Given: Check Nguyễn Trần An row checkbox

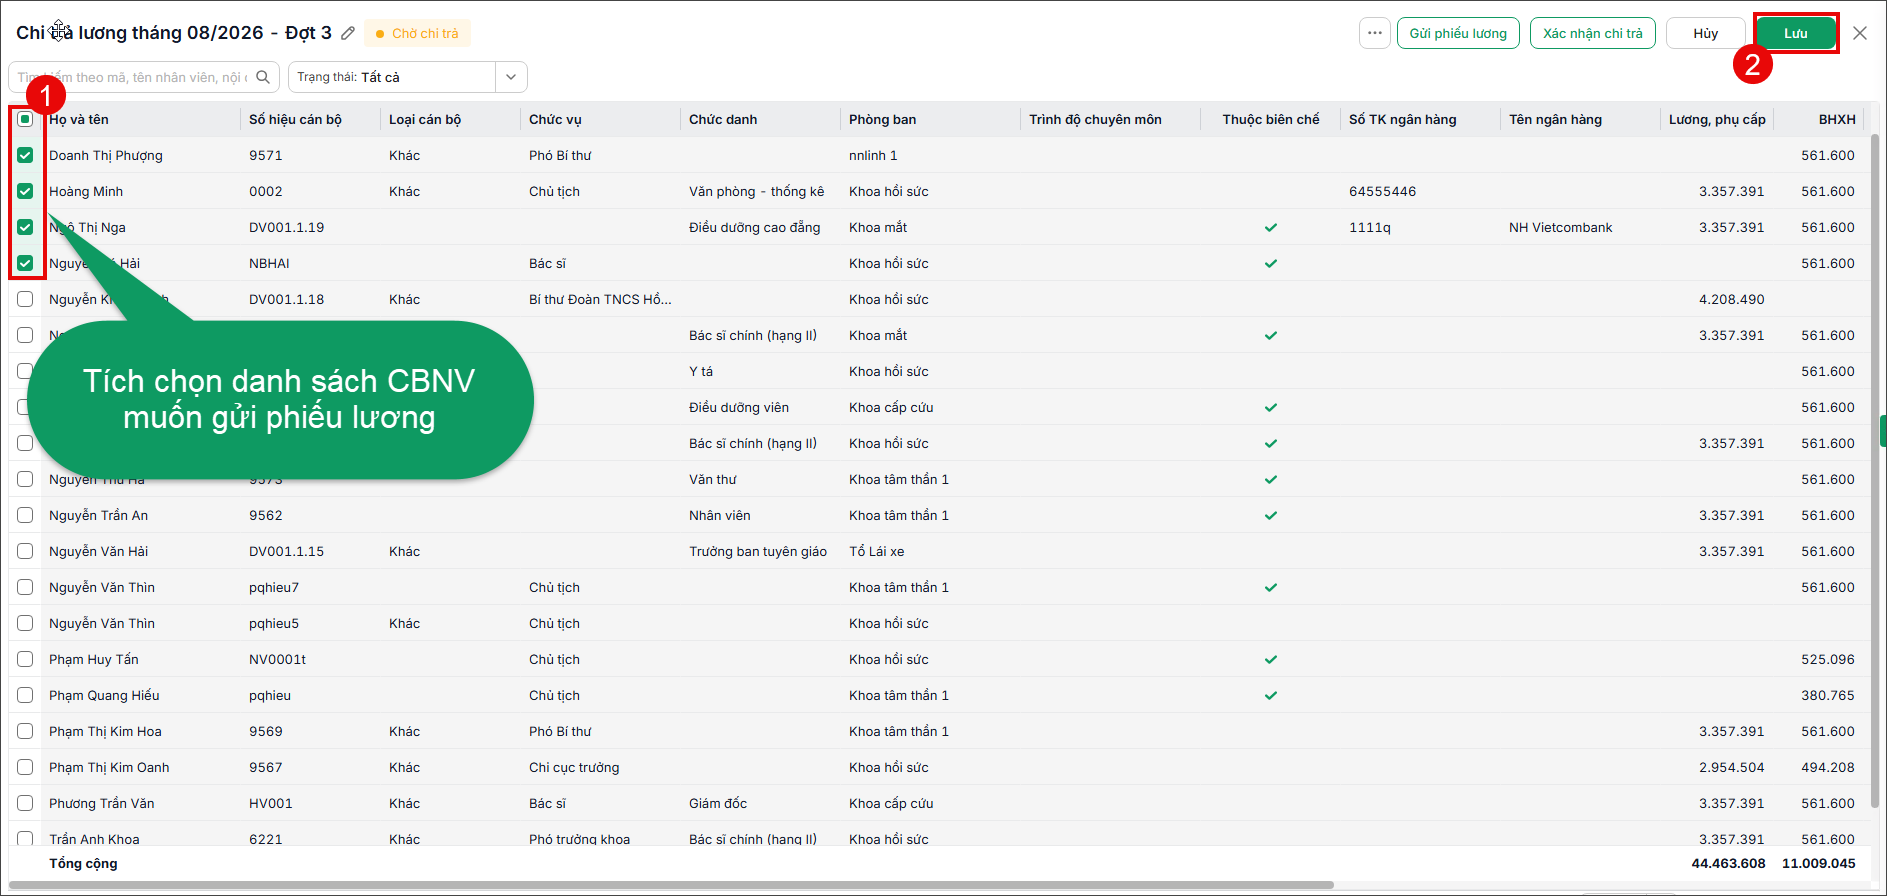Looking at the screenshot, I should click(x=25, y=515).
